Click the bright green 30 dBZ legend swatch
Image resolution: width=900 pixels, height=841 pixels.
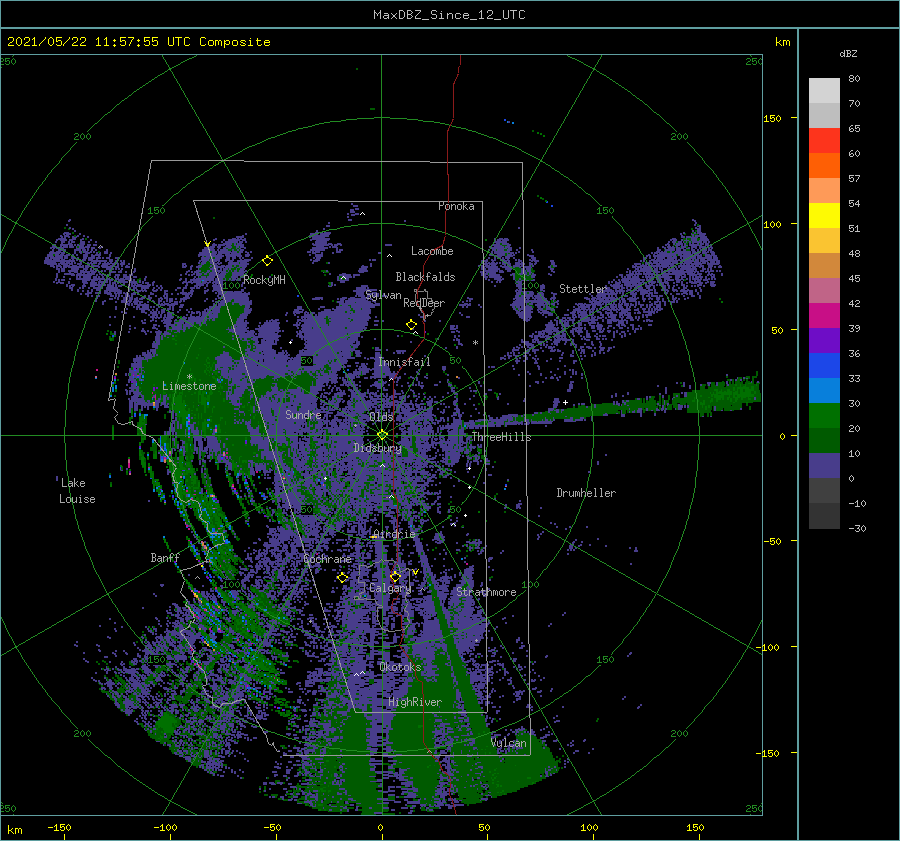[824, 416]
